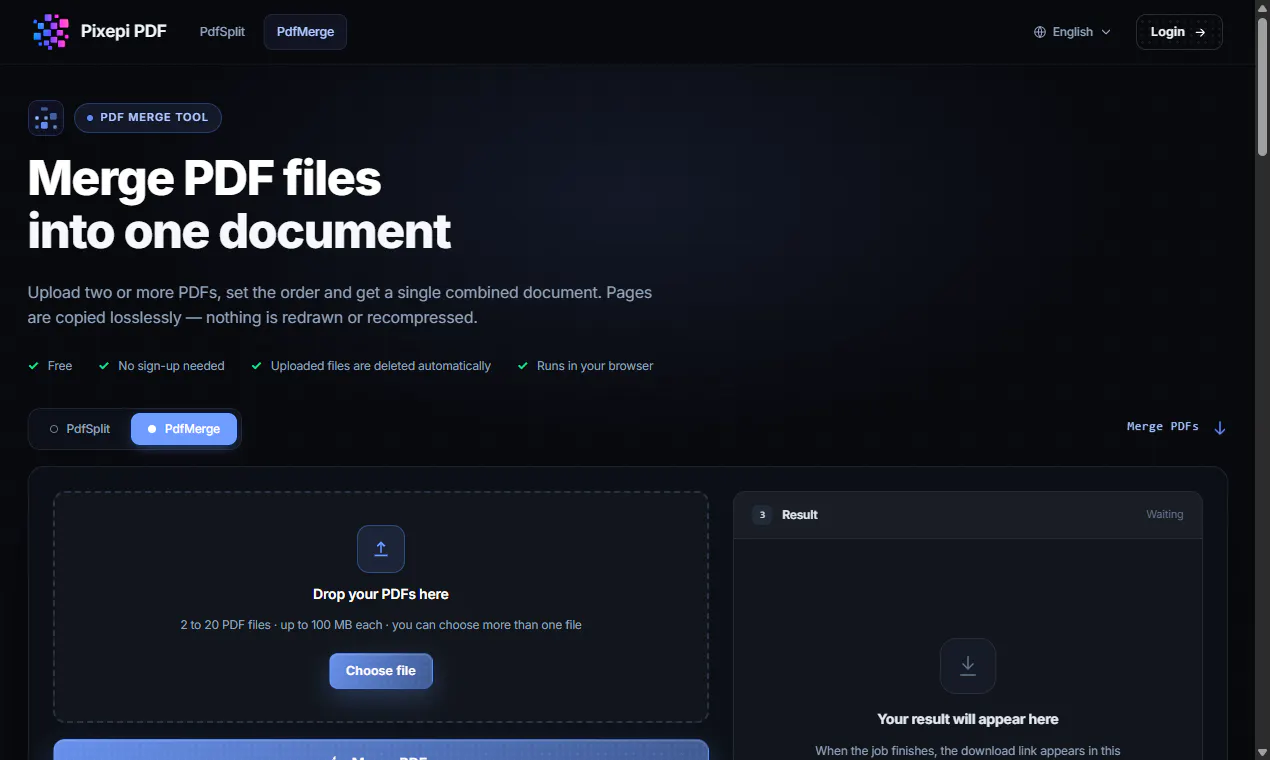Click the step 3 badge in the Result header
The height and width of the screenshot is (760, 1270).
(x=762, y=515)
